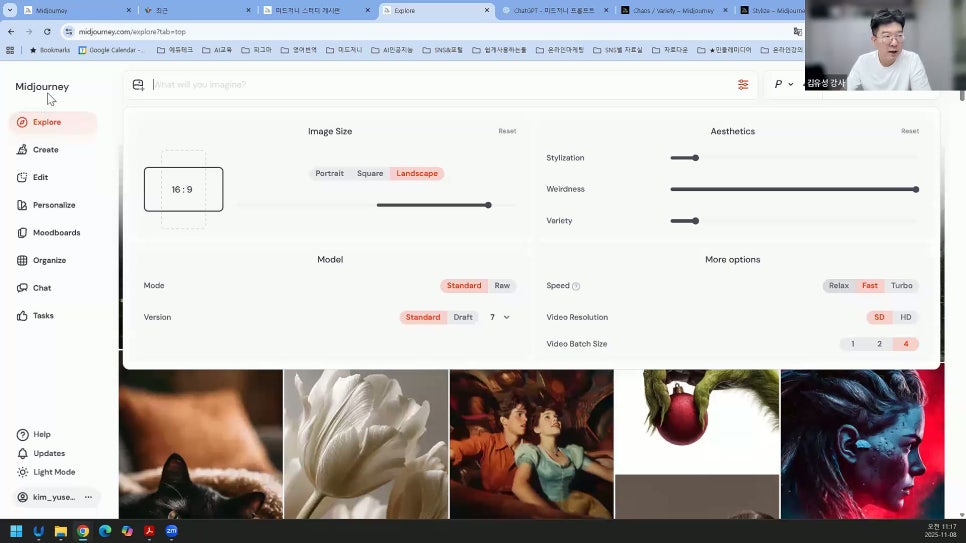Open the Chat section icon
Image resolution: width=966 pixels, height=543 pixels.
[x=22, y=288]
